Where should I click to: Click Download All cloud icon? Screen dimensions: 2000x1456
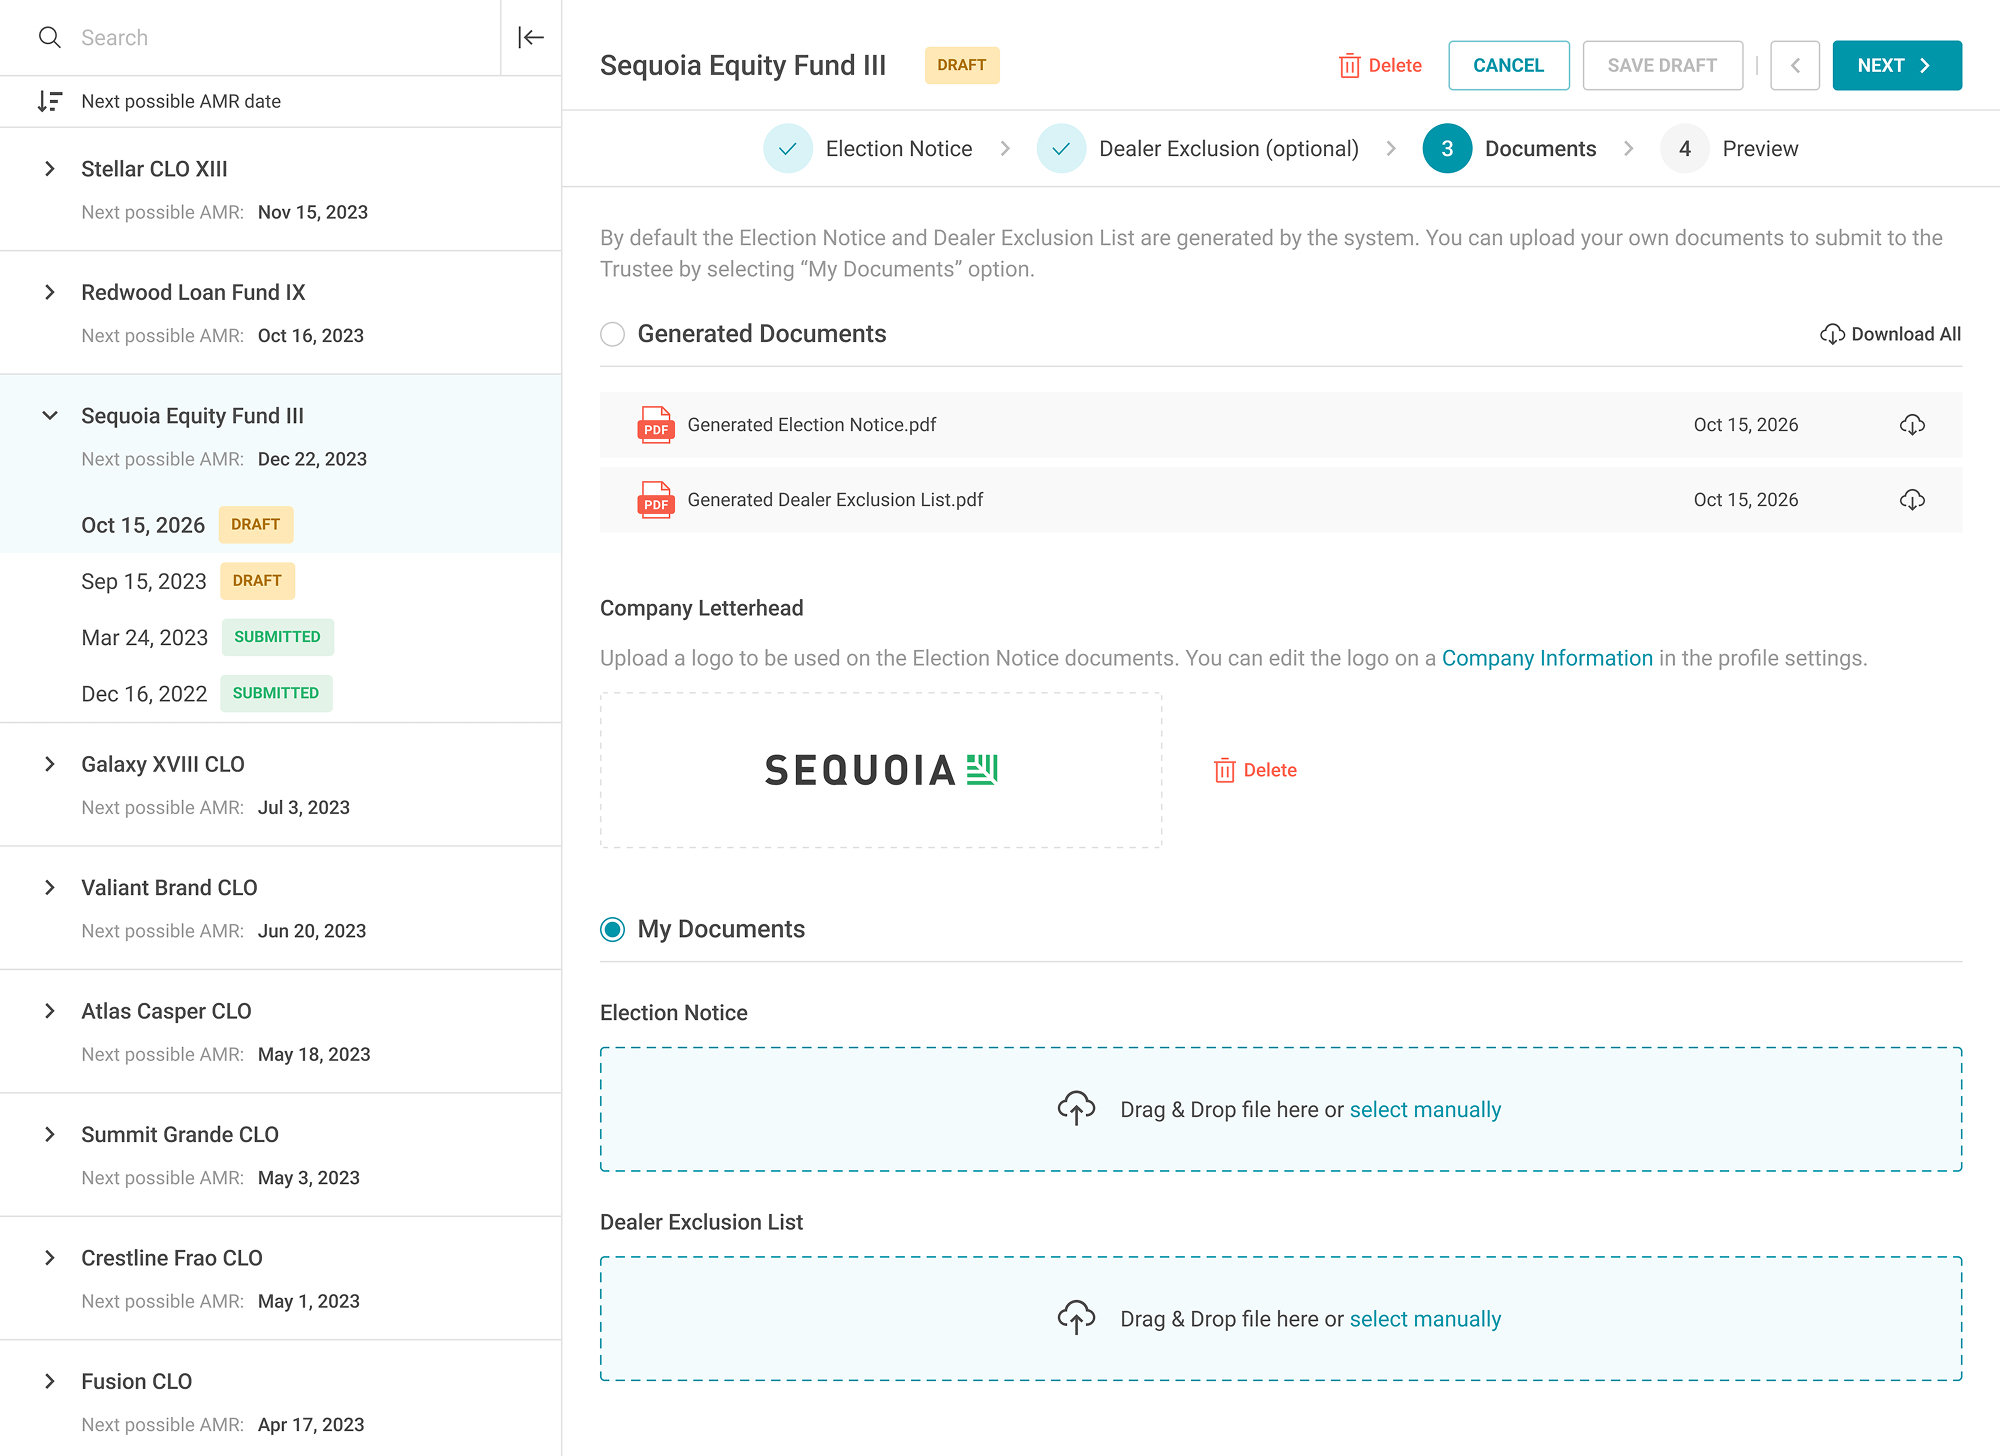click(1832, 334)
